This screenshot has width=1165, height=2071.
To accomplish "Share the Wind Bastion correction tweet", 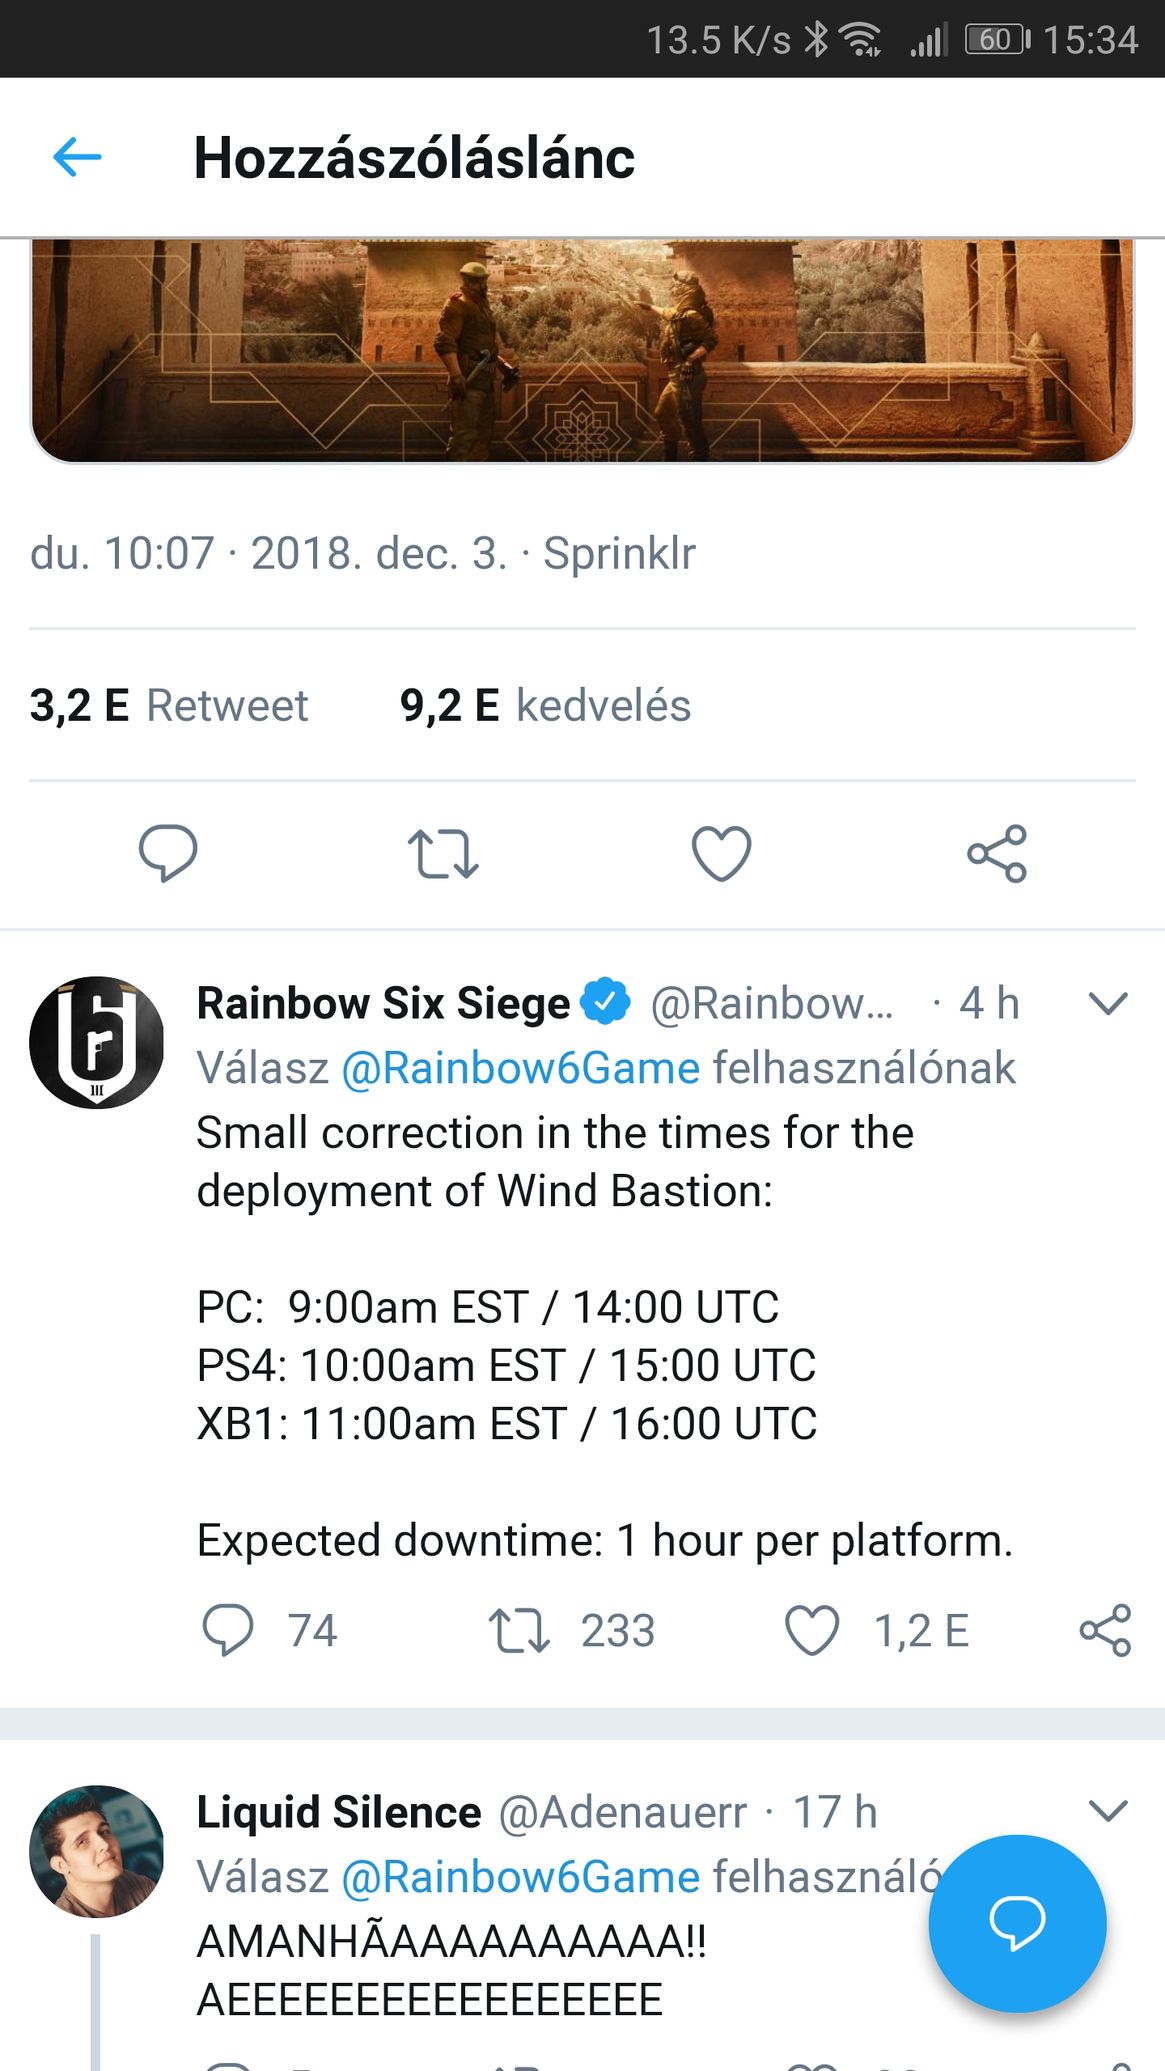I will (1105, 1630).
